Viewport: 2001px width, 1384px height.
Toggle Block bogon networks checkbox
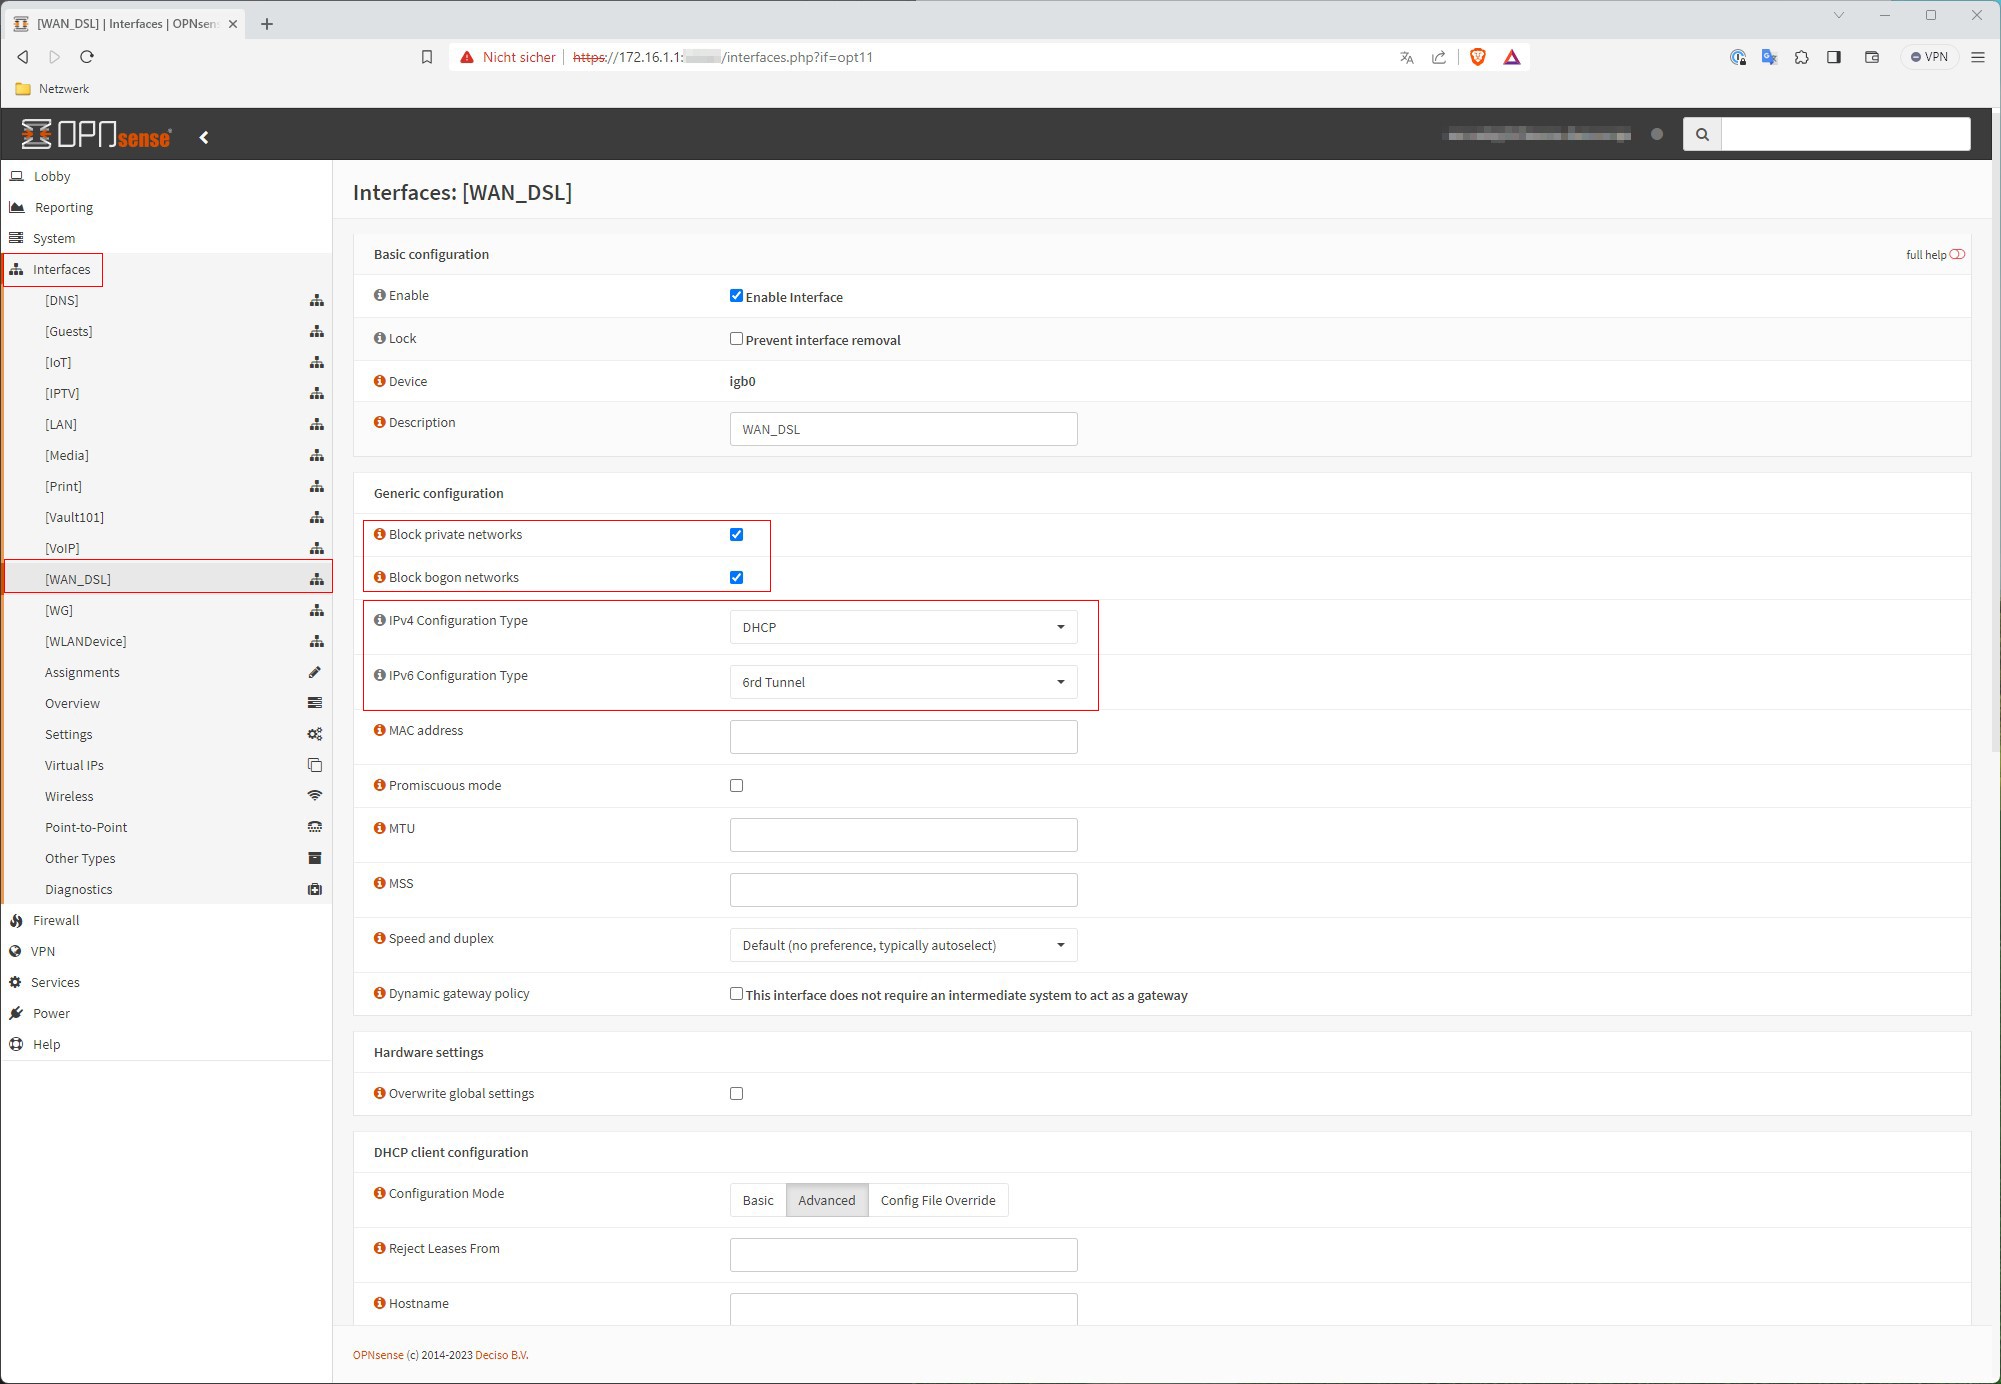[736, 576]
